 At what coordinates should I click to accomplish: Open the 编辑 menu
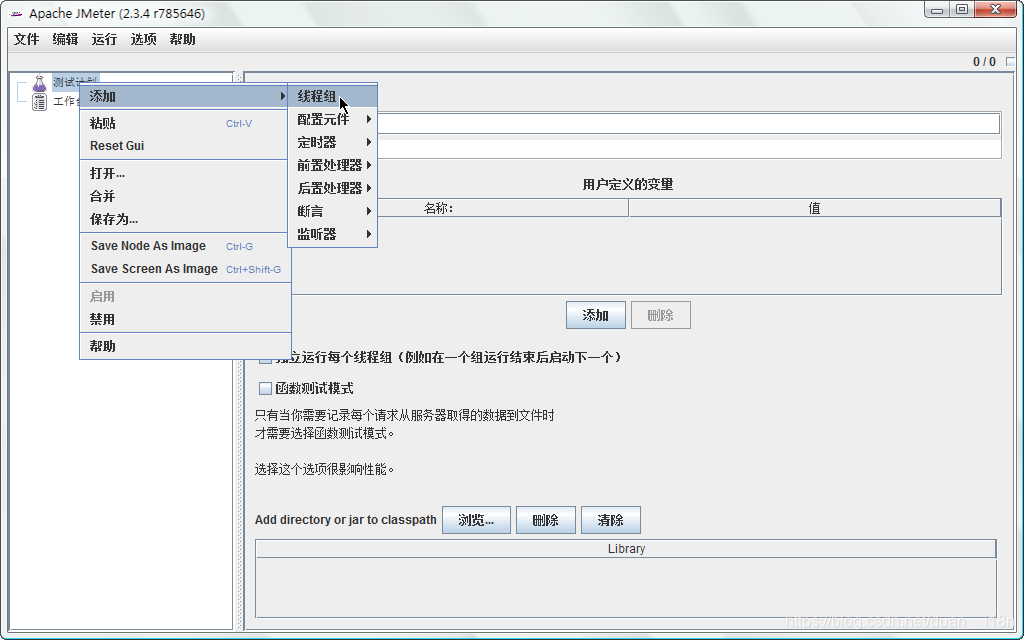65,39
